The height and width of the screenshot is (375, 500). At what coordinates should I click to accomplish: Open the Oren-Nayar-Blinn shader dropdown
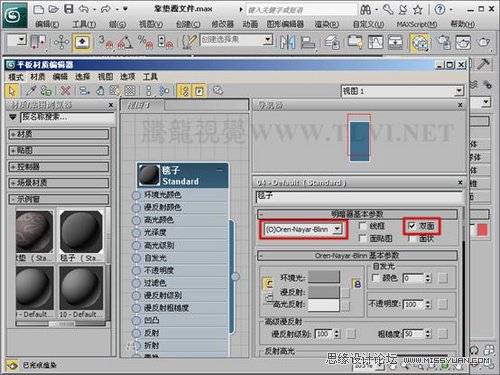click(x=338, y=229)
